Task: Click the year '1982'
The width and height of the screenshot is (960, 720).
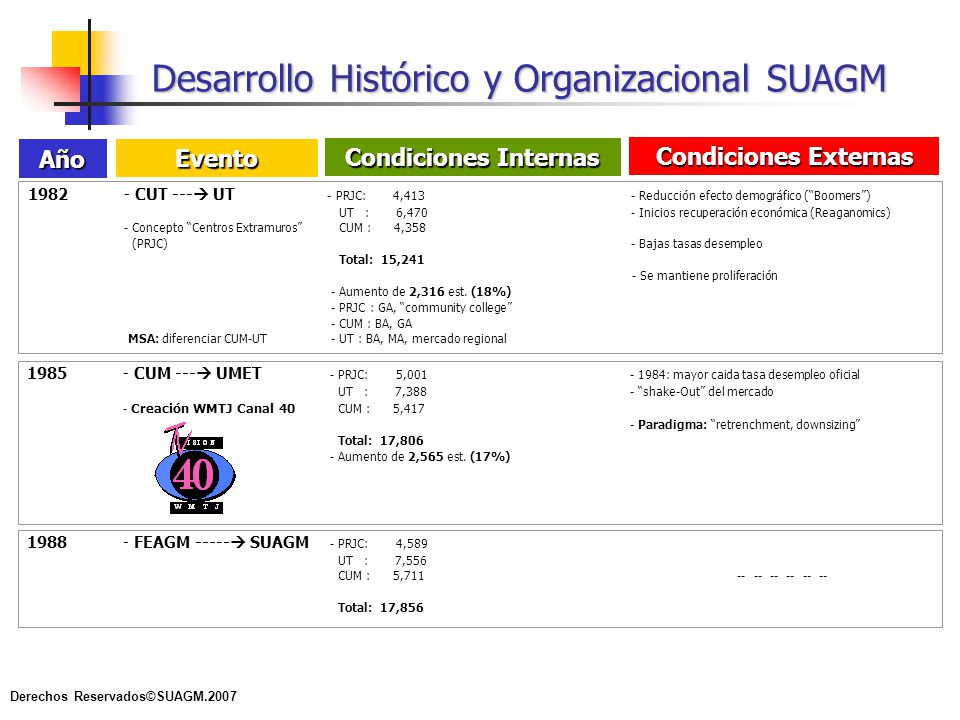Action: tap(48, 194)
